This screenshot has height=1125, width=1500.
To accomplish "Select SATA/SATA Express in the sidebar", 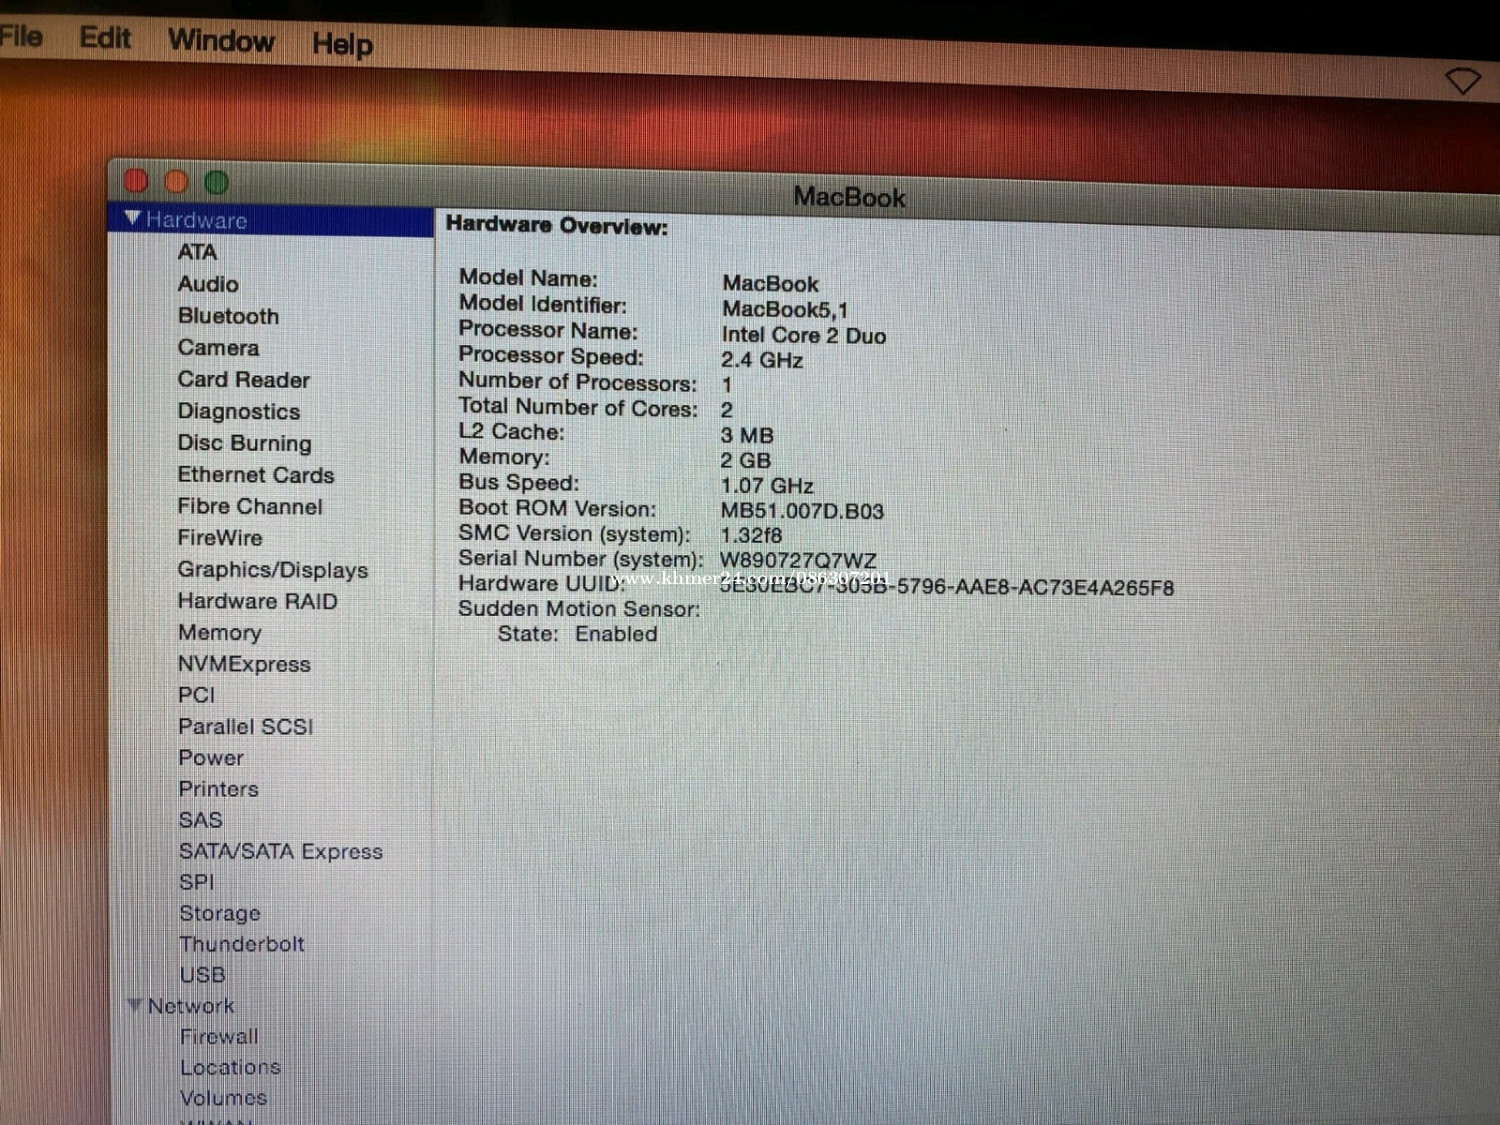I will (x=281, y=852).
